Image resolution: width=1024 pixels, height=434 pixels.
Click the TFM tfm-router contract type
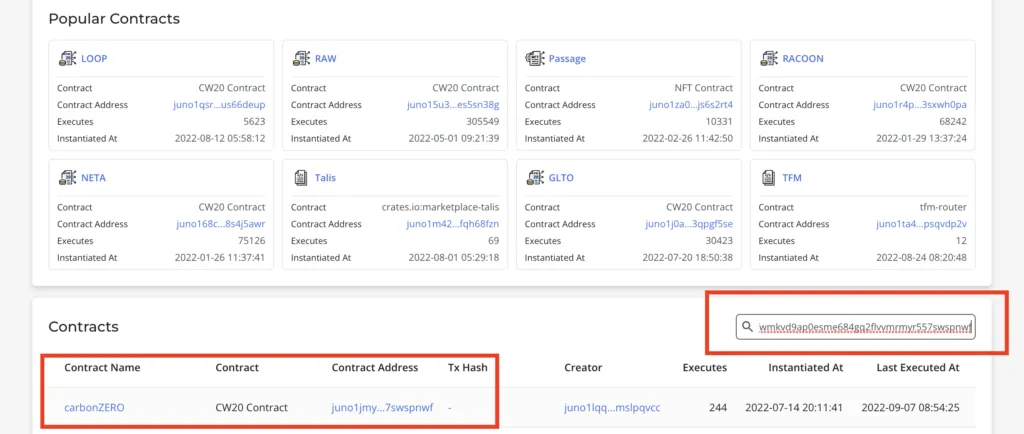[x=941, y=207]
